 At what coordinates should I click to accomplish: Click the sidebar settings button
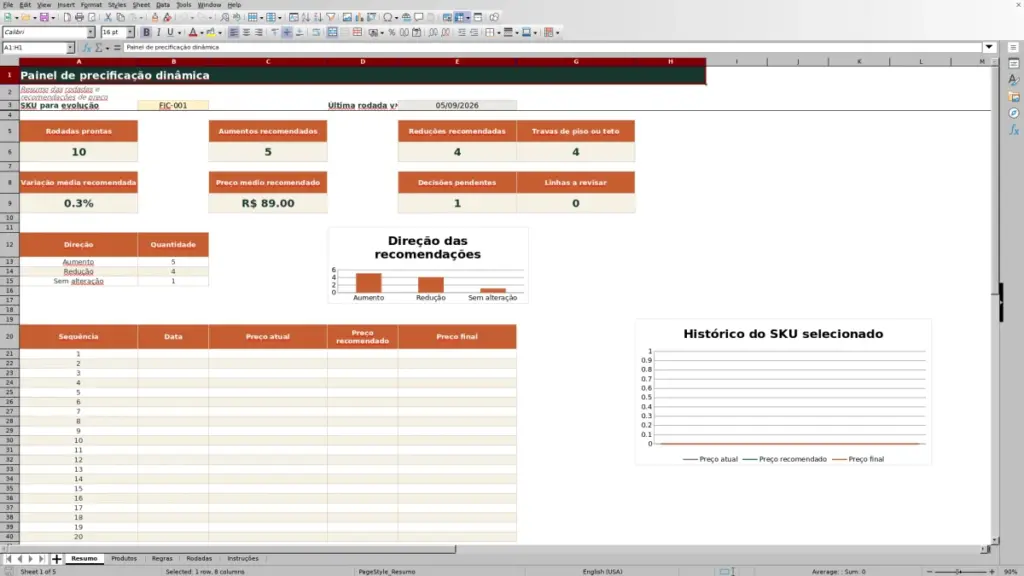pos(1014,47)
